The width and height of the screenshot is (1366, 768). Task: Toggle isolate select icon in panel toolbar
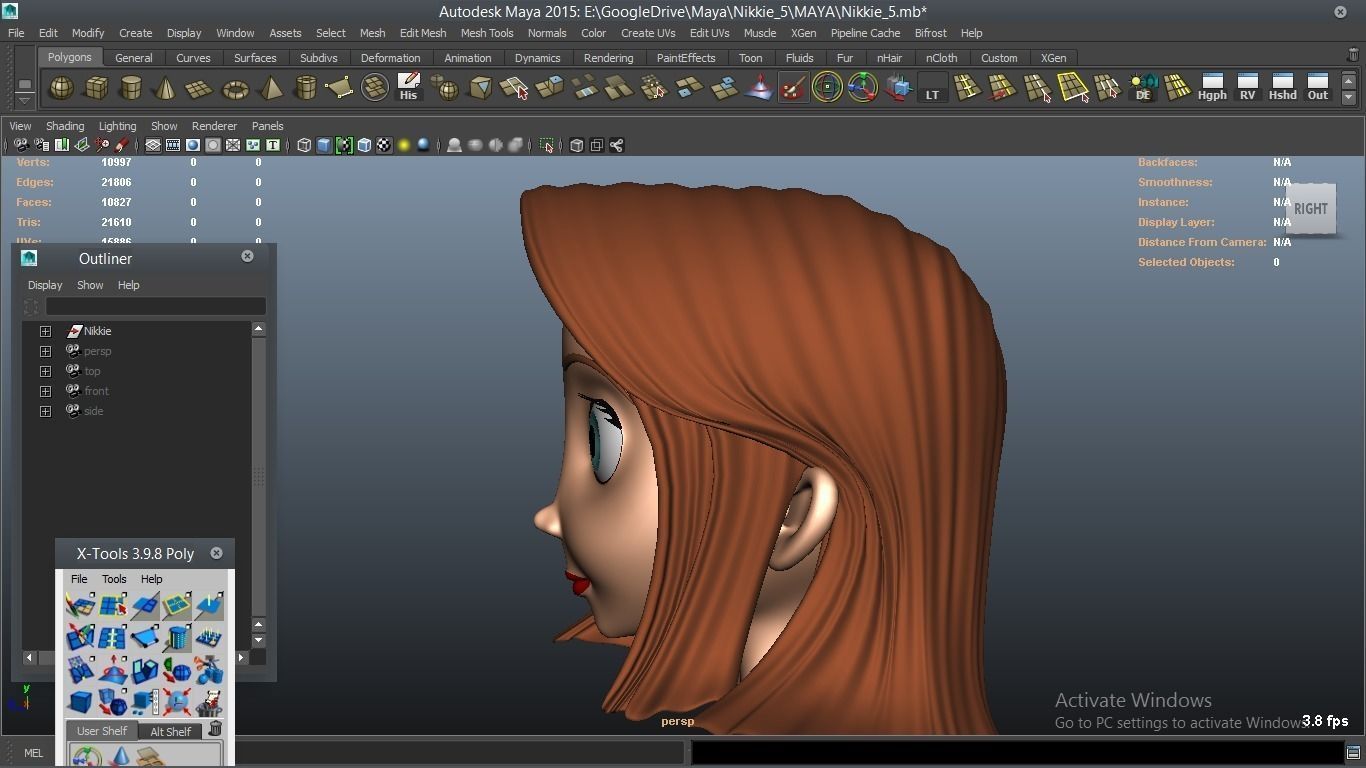tap(546, 146)
